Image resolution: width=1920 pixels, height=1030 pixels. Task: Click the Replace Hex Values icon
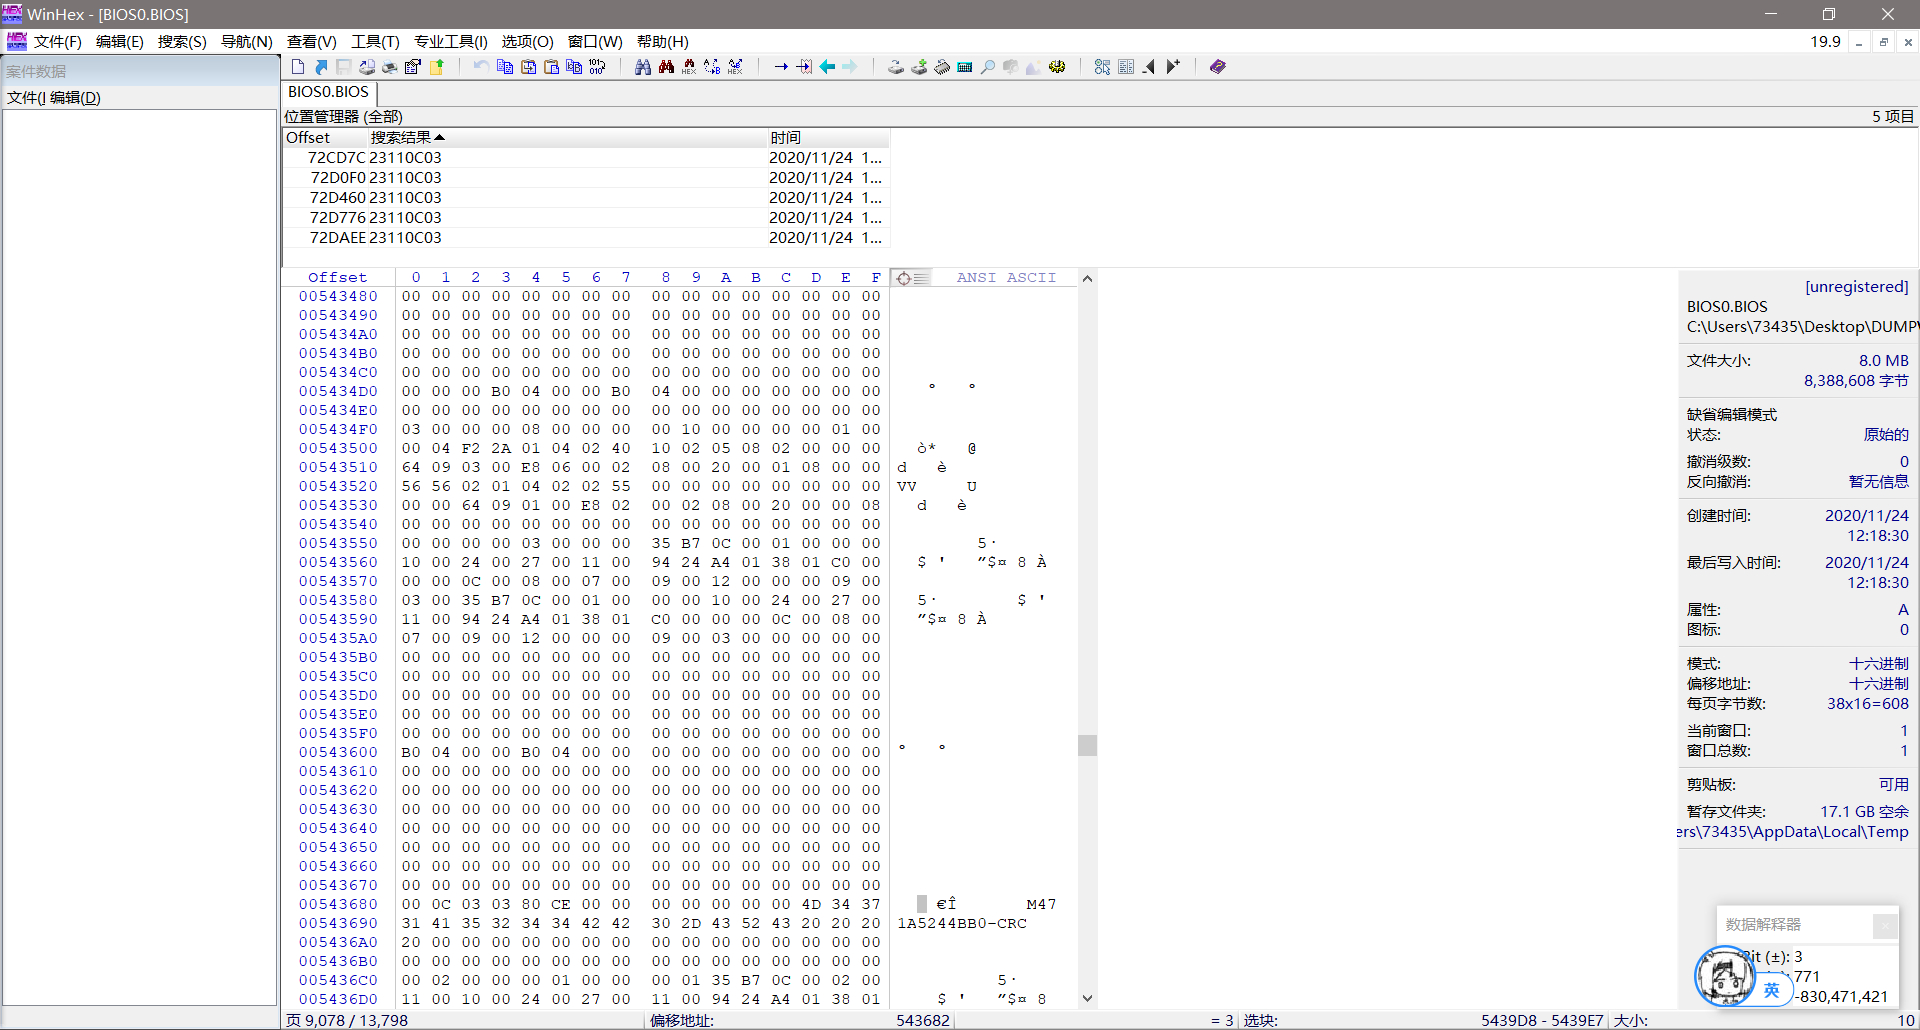(735, 67)
